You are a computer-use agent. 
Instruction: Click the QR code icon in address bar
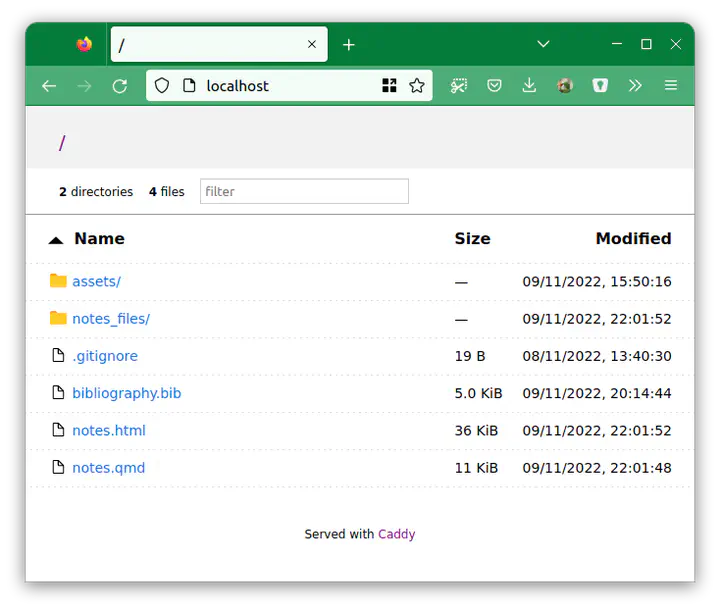390,86
